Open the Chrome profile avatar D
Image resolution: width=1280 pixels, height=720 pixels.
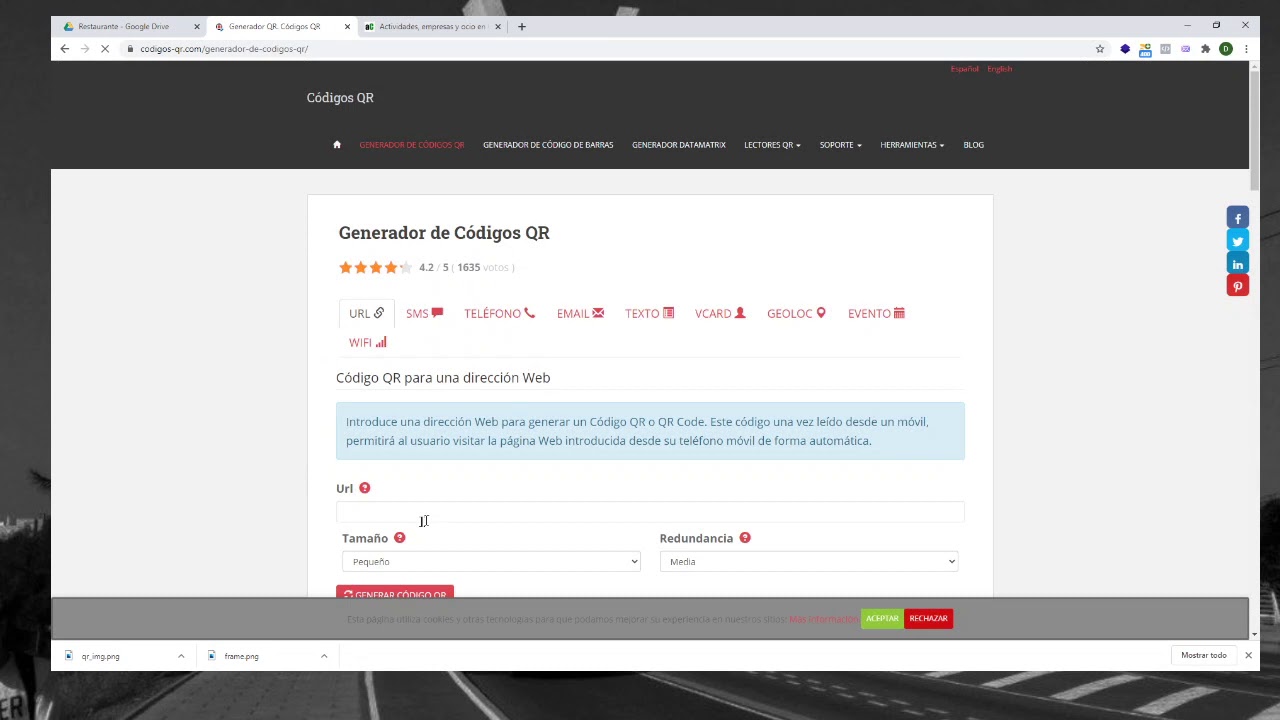(x=1226, y=49)
